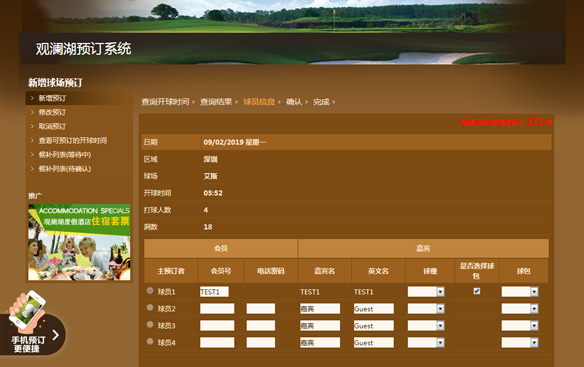Screen dimensions: 584x367
Task: Open 候补列表(待确认) sidebar item
Action: pos(65,169)
